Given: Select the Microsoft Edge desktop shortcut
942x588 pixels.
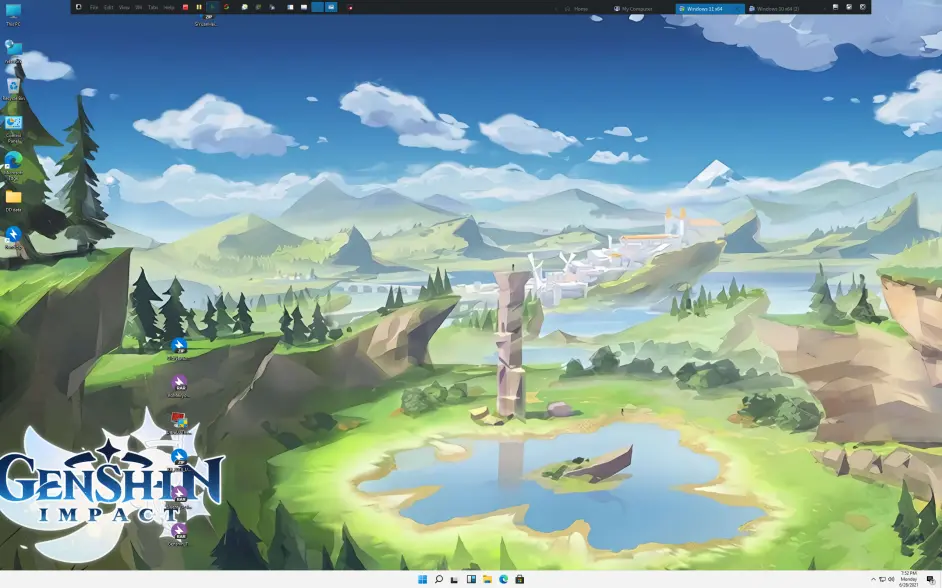Looking at the screenshot, I should pyautogui.click(x=13, y=166).
